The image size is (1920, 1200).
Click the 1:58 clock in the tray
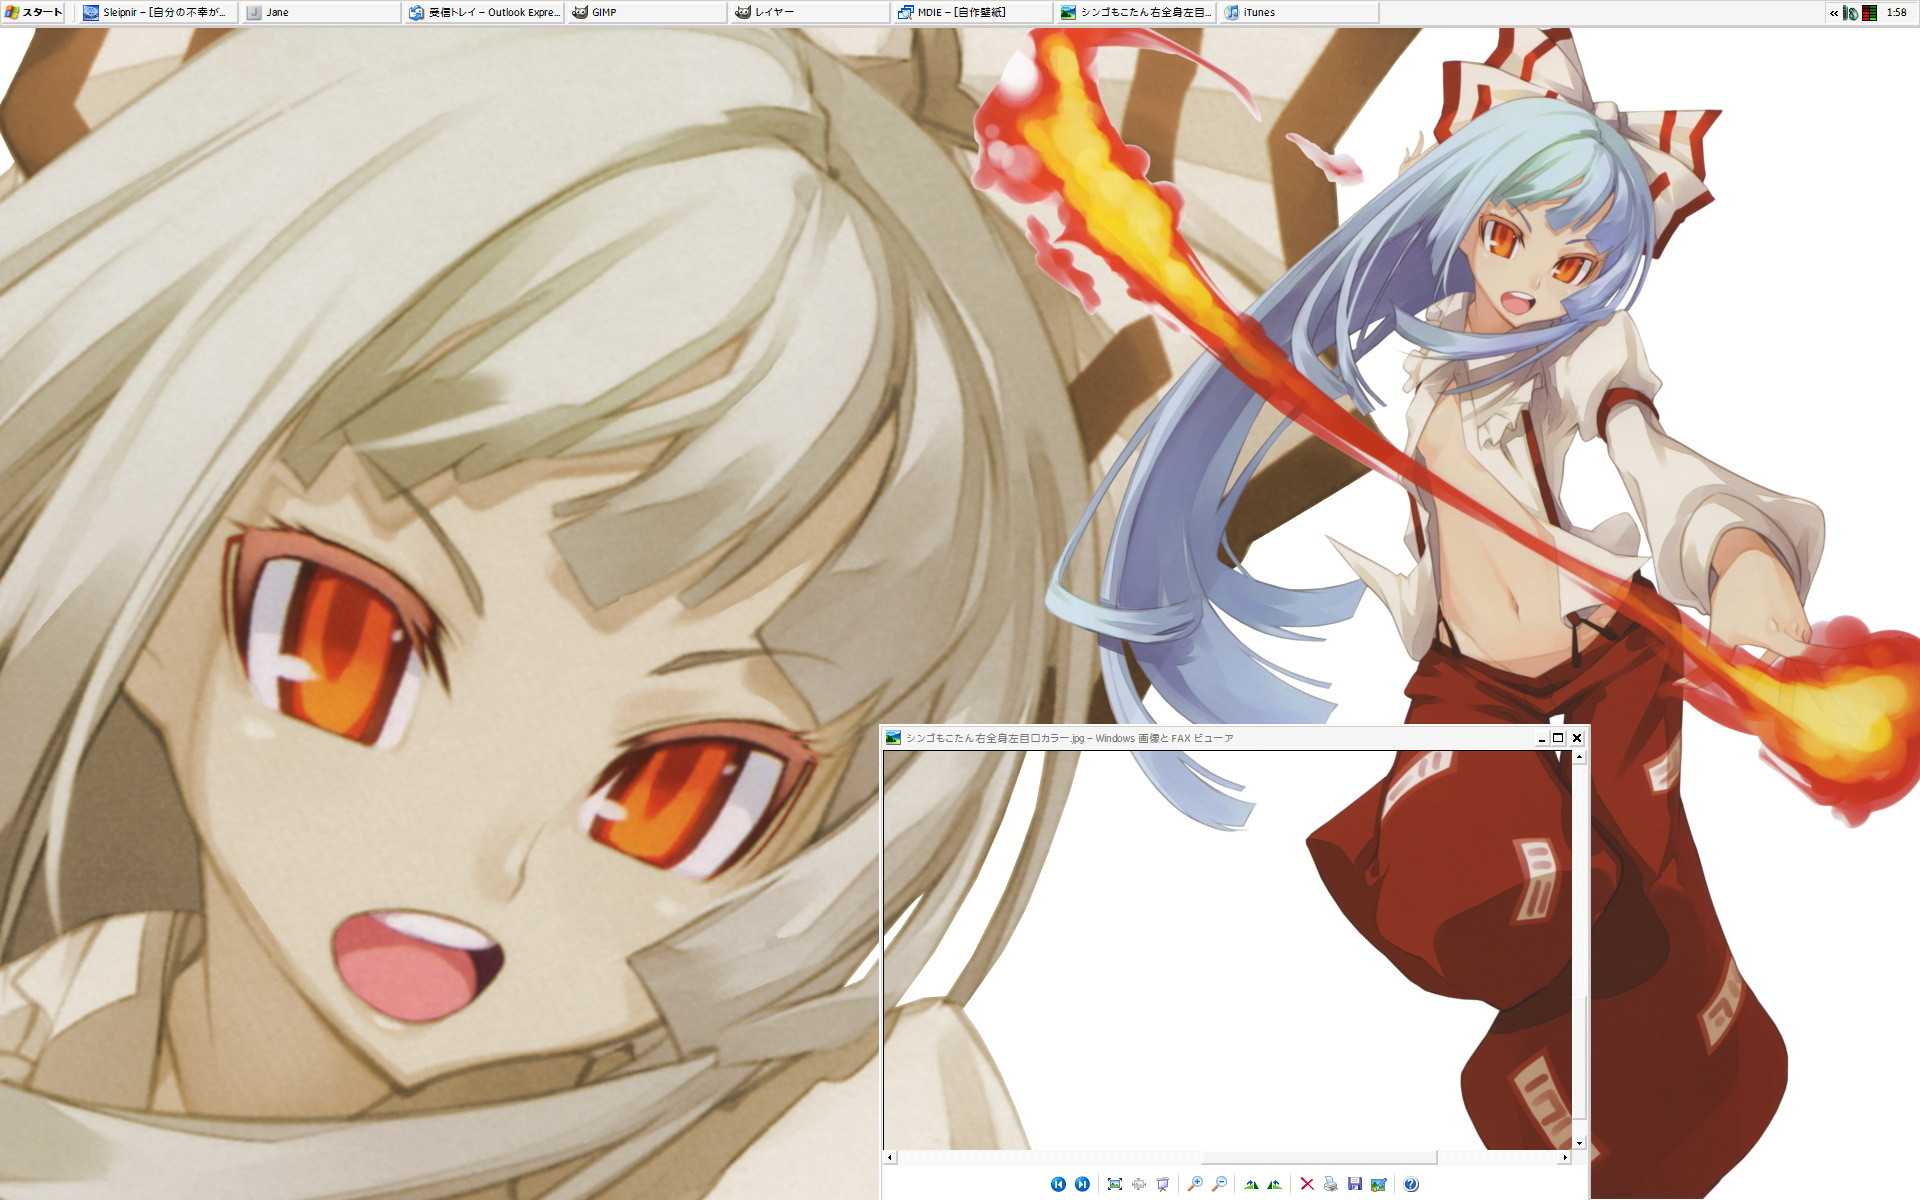pyautogui.click(x=1896, y=13)
